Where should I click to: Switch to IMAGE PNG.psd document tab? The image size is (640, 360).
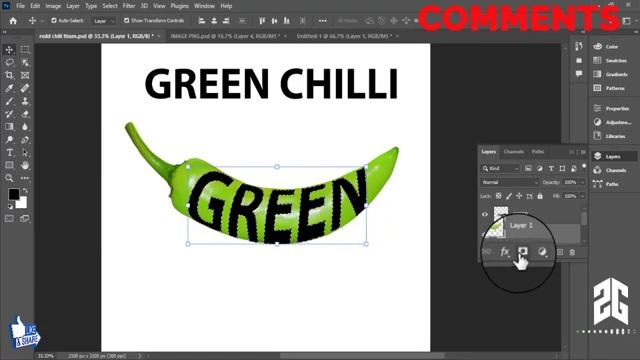pyautogui.click(x=225, y=36)
